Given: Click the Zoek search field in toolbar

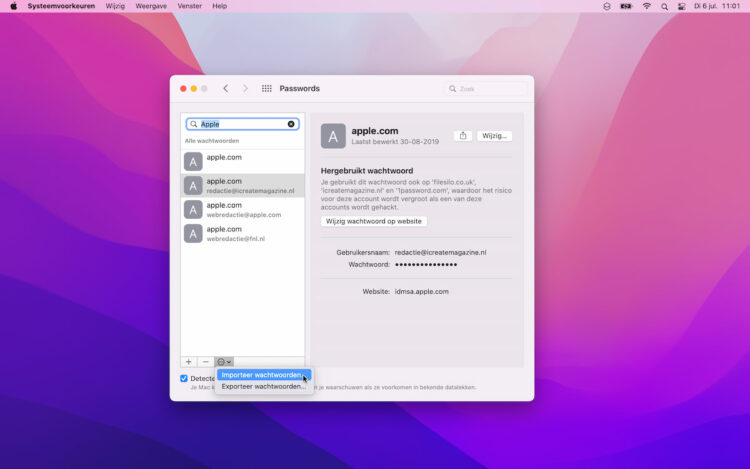Looking at the screenshot, I should click(486, 89).
